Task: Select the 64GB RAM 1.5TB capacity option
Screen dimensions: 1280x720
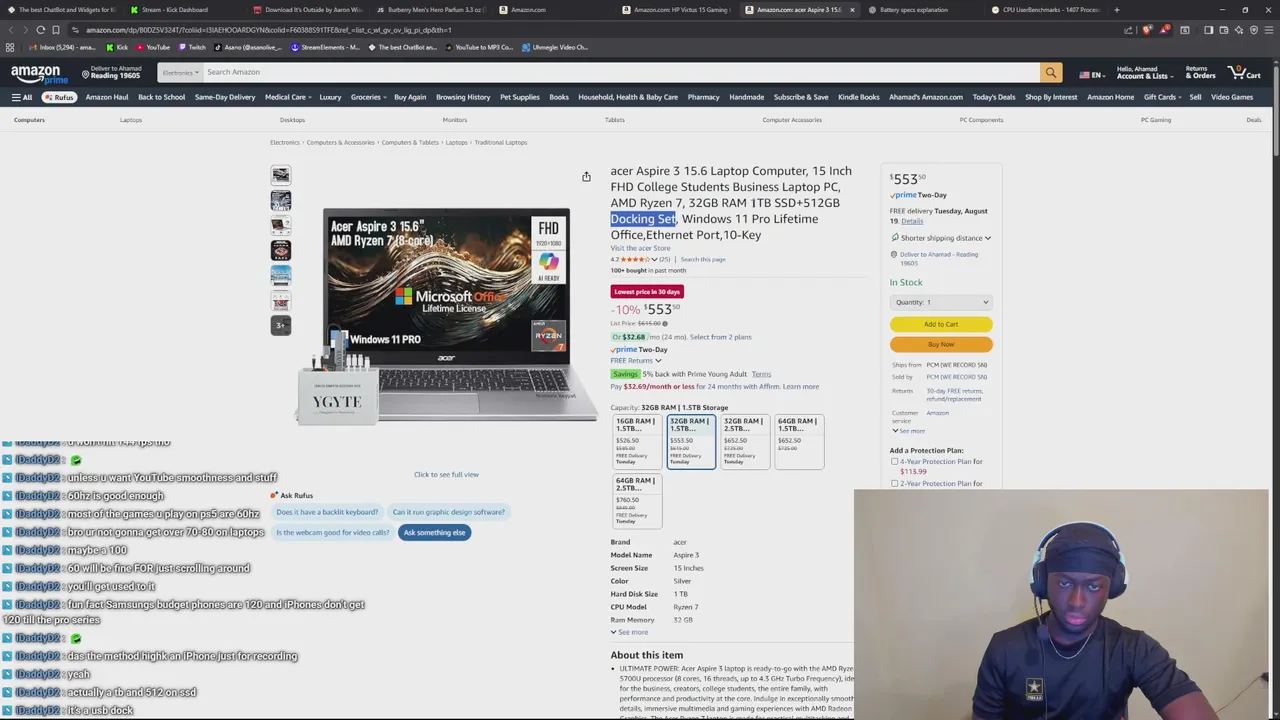Action: point(799,441)
